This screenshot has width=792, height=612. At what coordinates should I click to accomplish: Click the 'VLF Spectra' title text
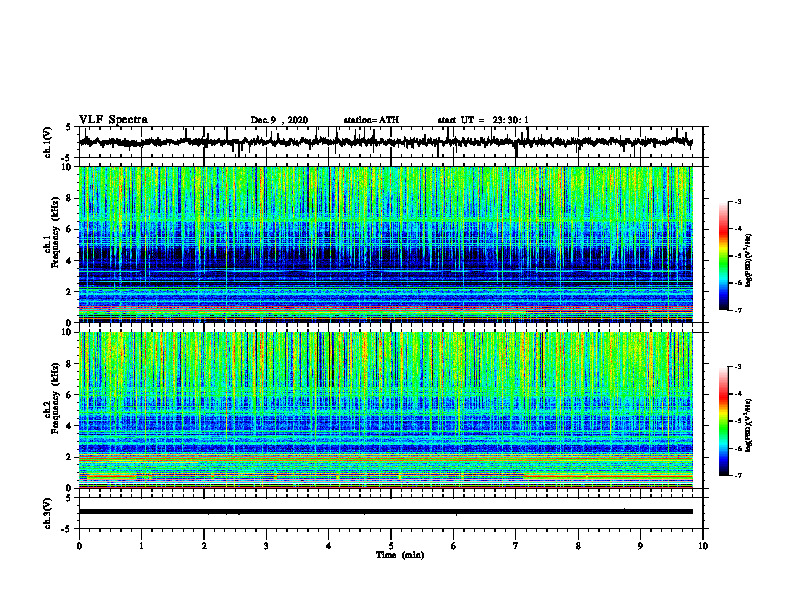[x=113, y=120]
